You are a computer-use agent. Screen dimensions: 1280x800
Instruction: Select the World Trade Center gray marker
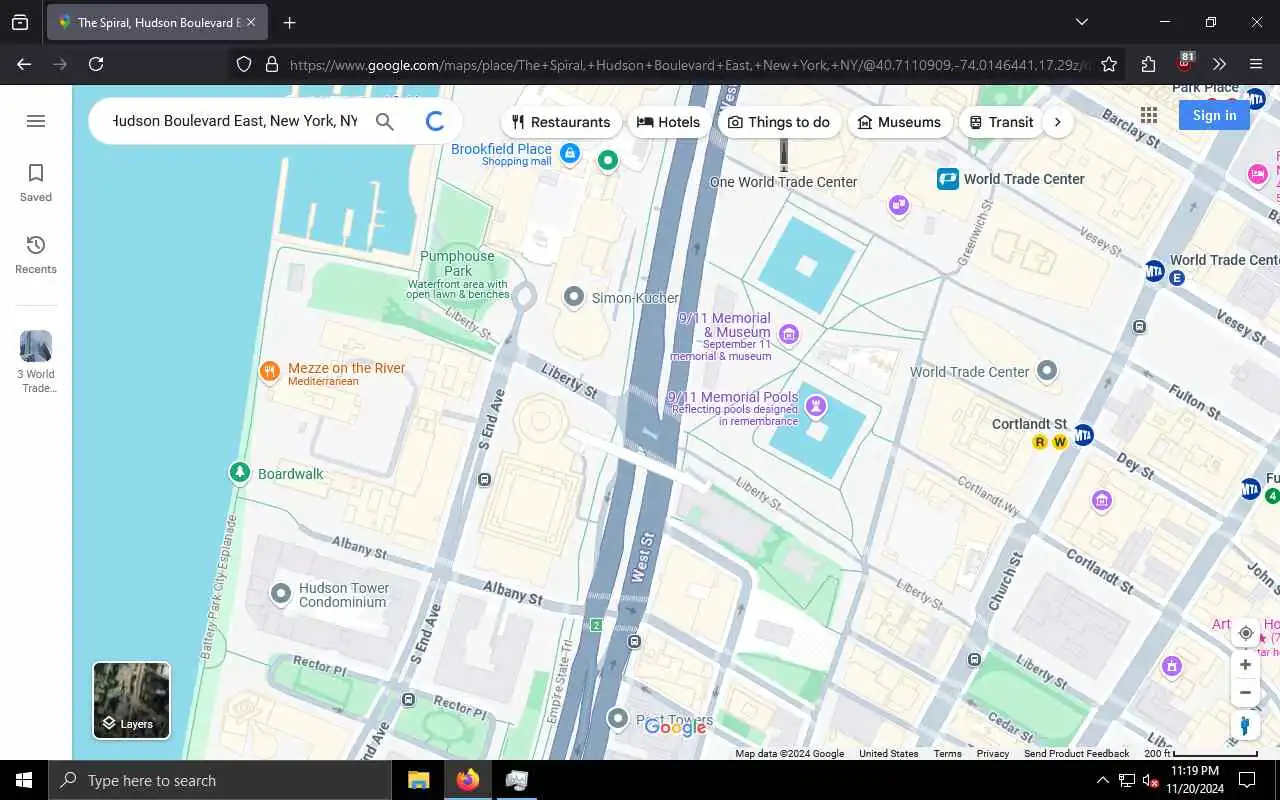[x=1047, y=370]
